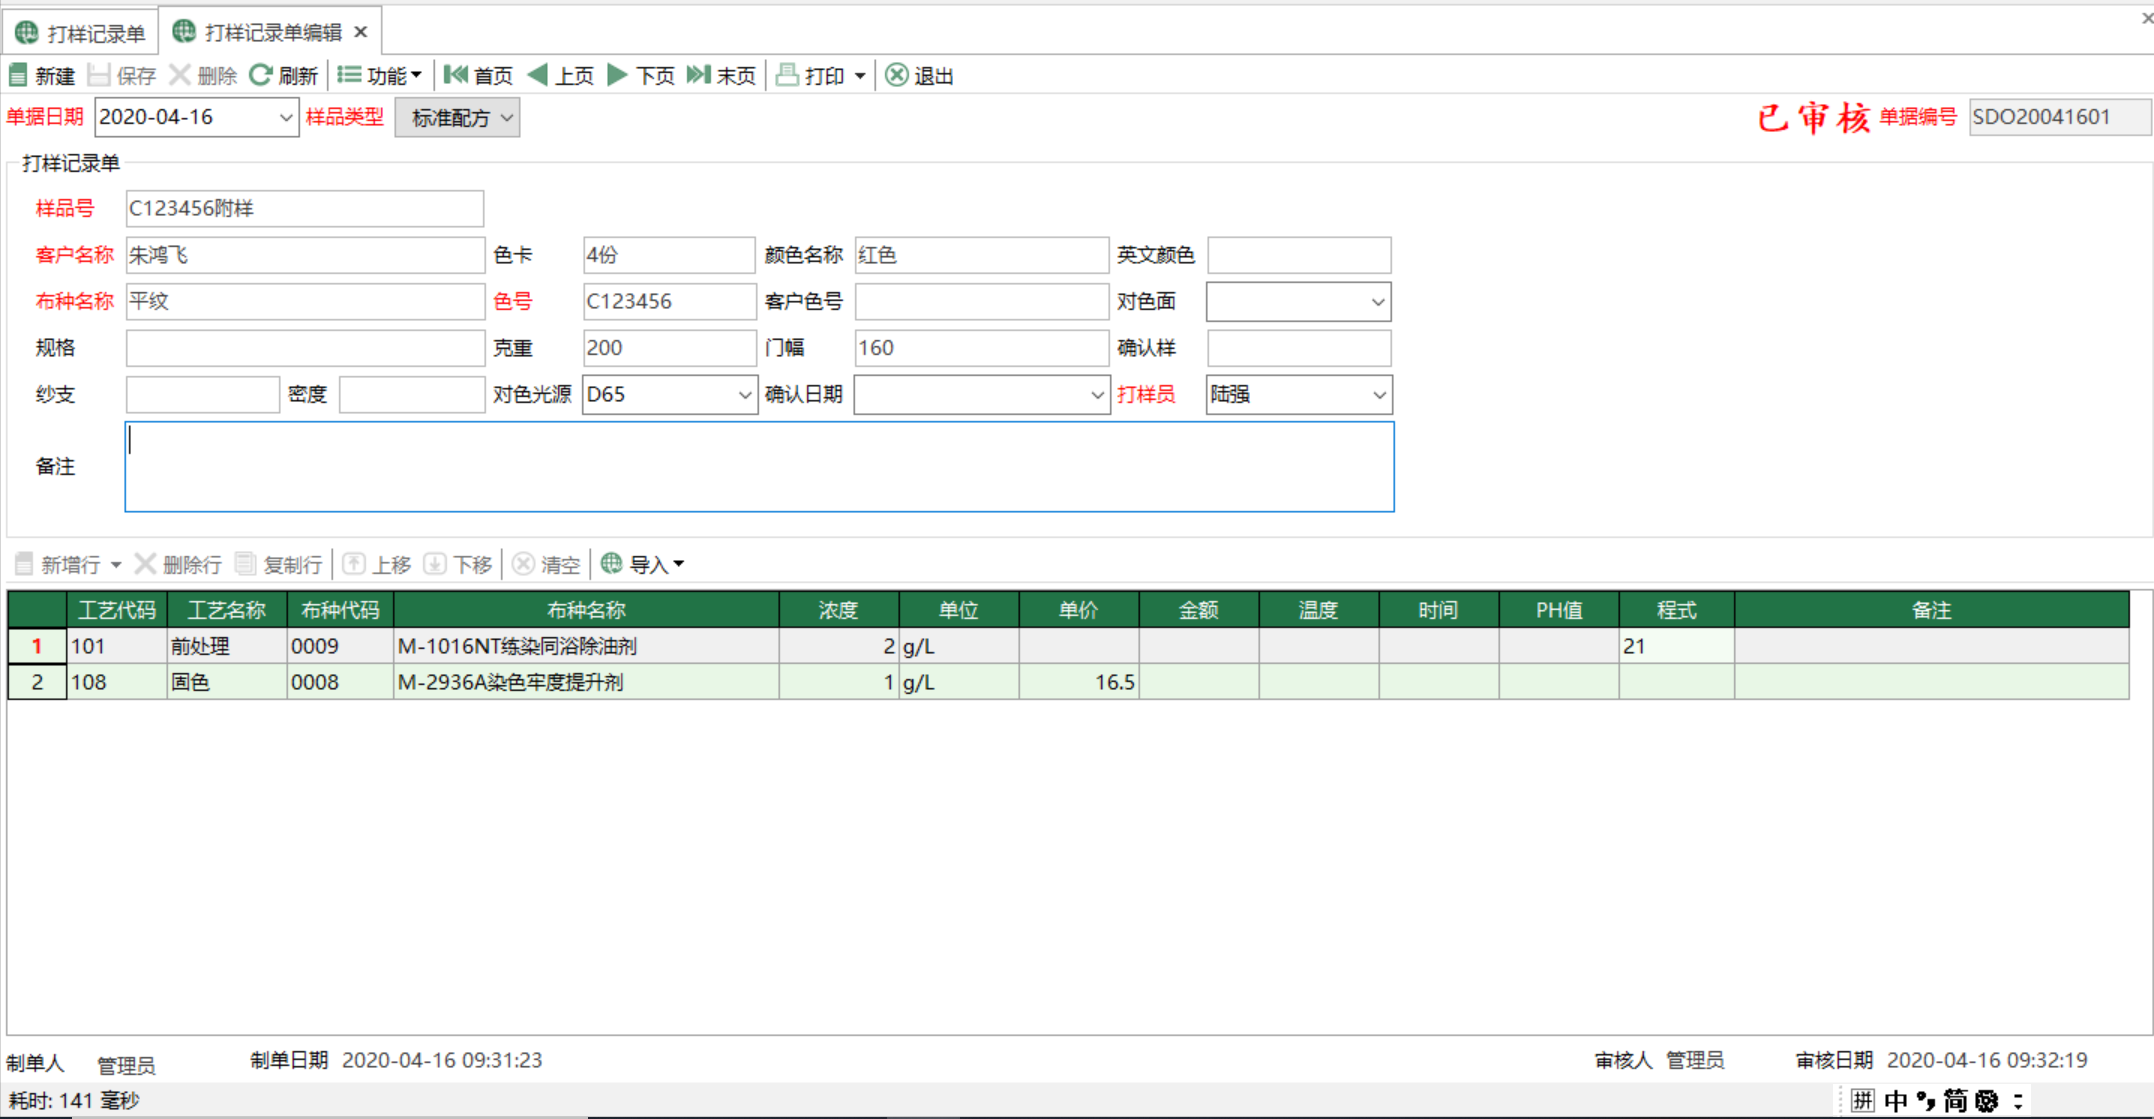Click the 拼 IME mode indicator

click(1862, 1101)
